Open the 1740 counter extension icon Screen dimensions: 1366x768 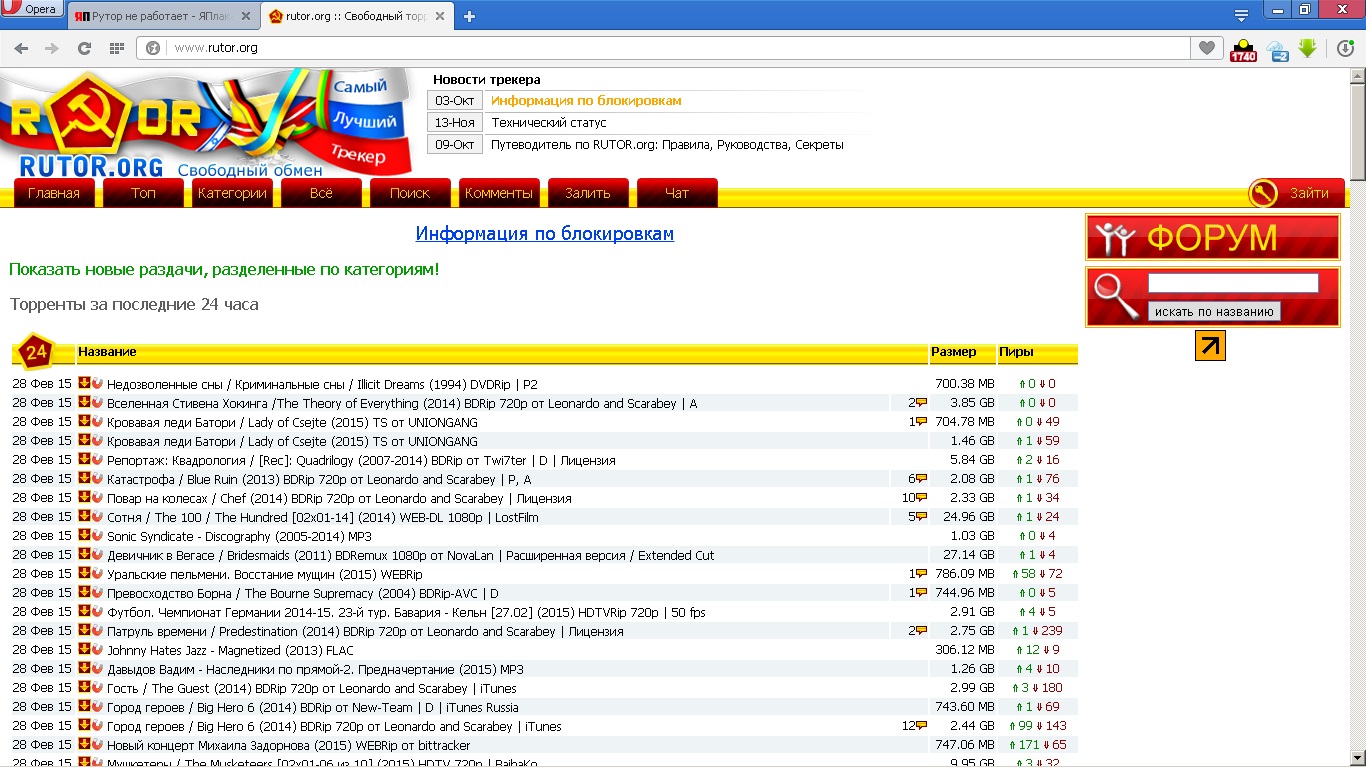point(1242,49)
